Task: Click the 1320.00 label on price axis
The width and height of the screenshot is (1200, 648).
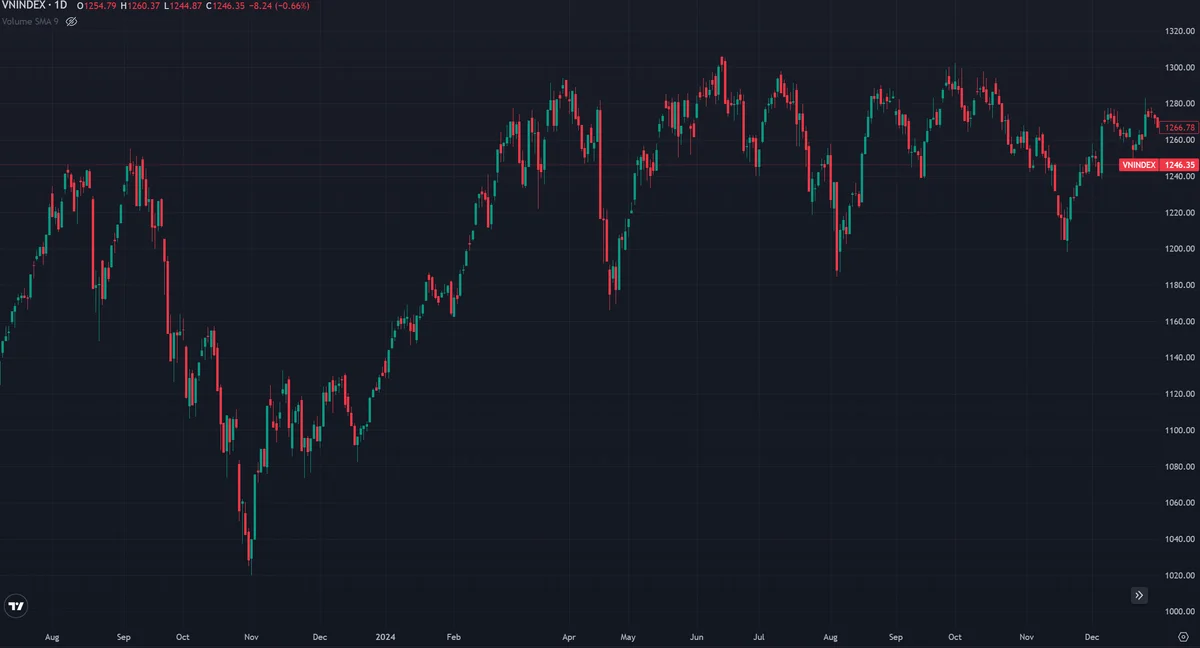Action: point(1180,31)
